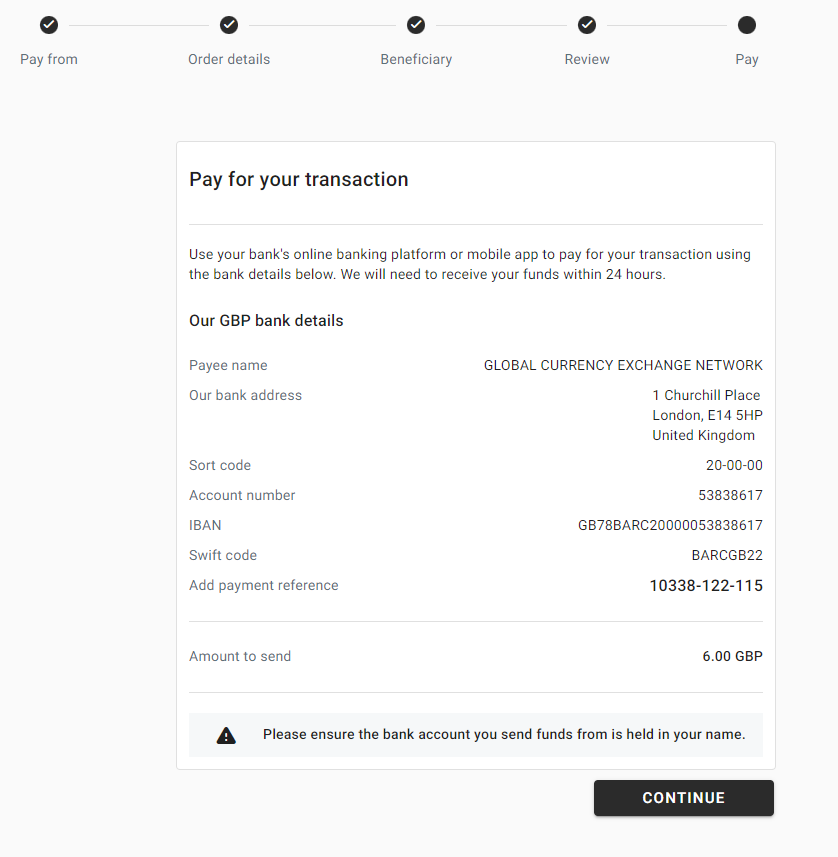Open the Review step label
The image size is (838, 857).
[587, 59]
